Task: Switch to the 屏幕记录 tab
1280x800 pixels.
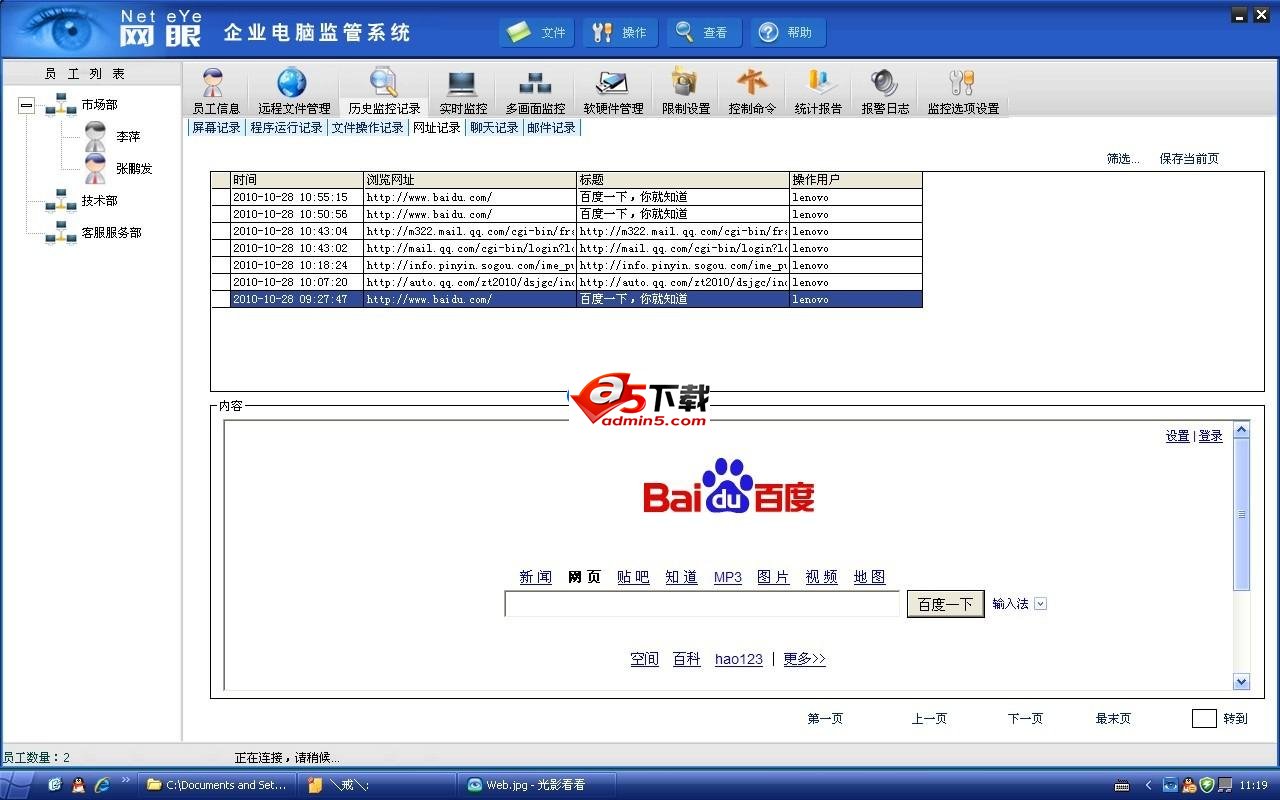Action: [216, 128]
